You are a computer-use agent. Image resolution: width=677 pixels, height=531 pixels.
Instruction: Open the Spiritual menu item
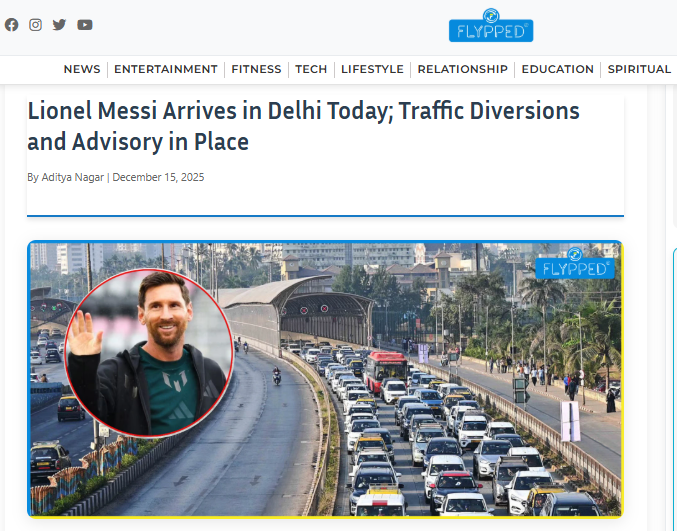point(639,69)
